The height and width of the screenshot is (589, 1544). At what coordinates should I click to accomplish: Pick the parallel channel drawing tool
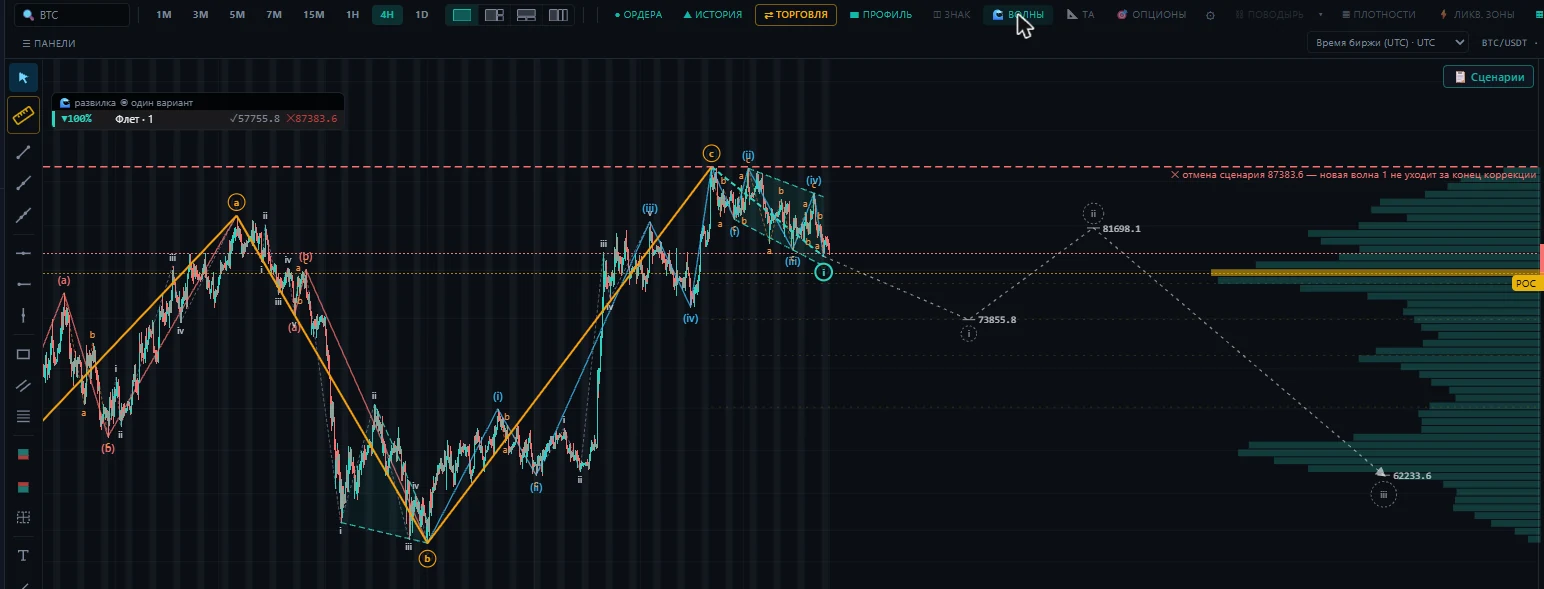pyautogui.click(x=23, y=385)
